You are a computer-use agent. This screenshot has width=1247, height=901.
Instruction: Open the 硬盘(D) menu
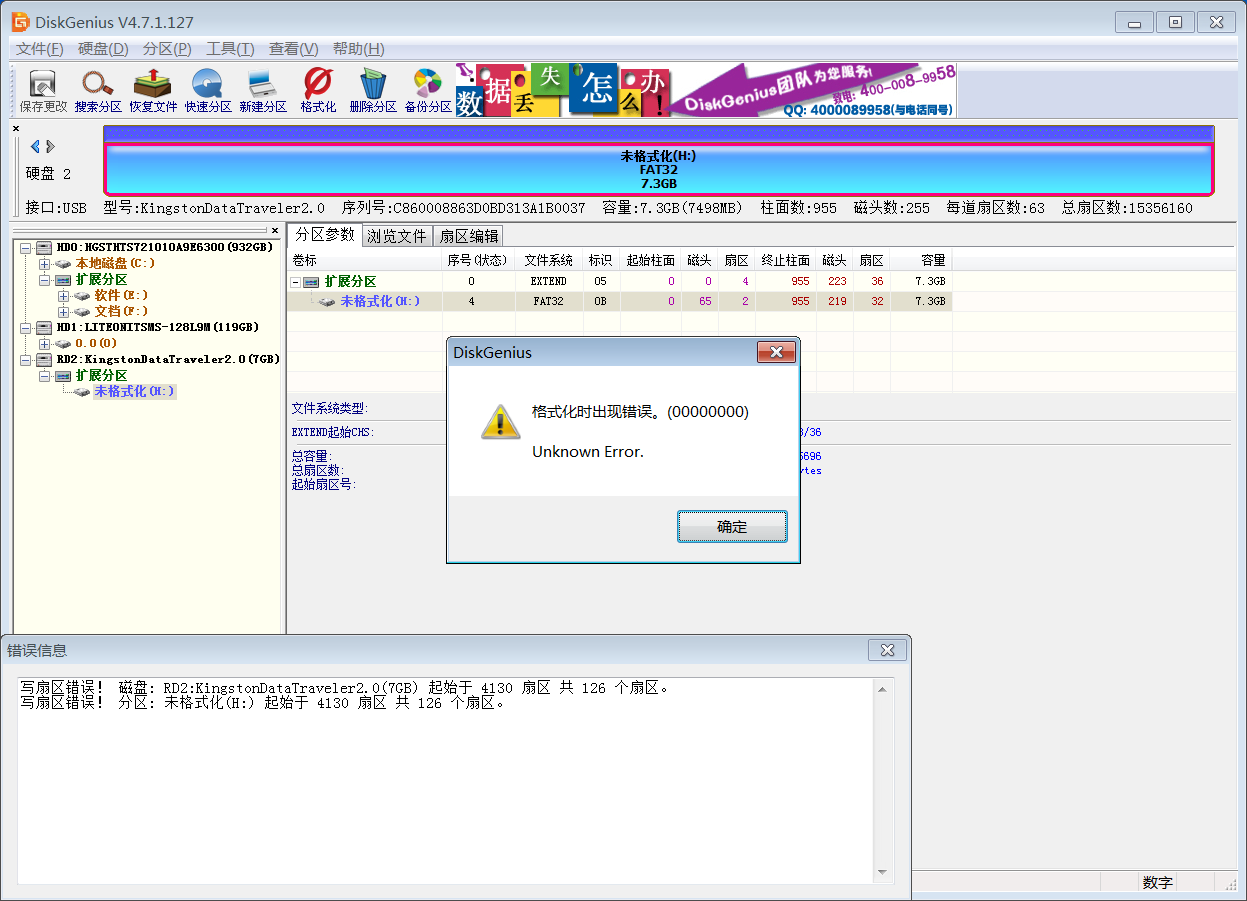pos(103,49)
